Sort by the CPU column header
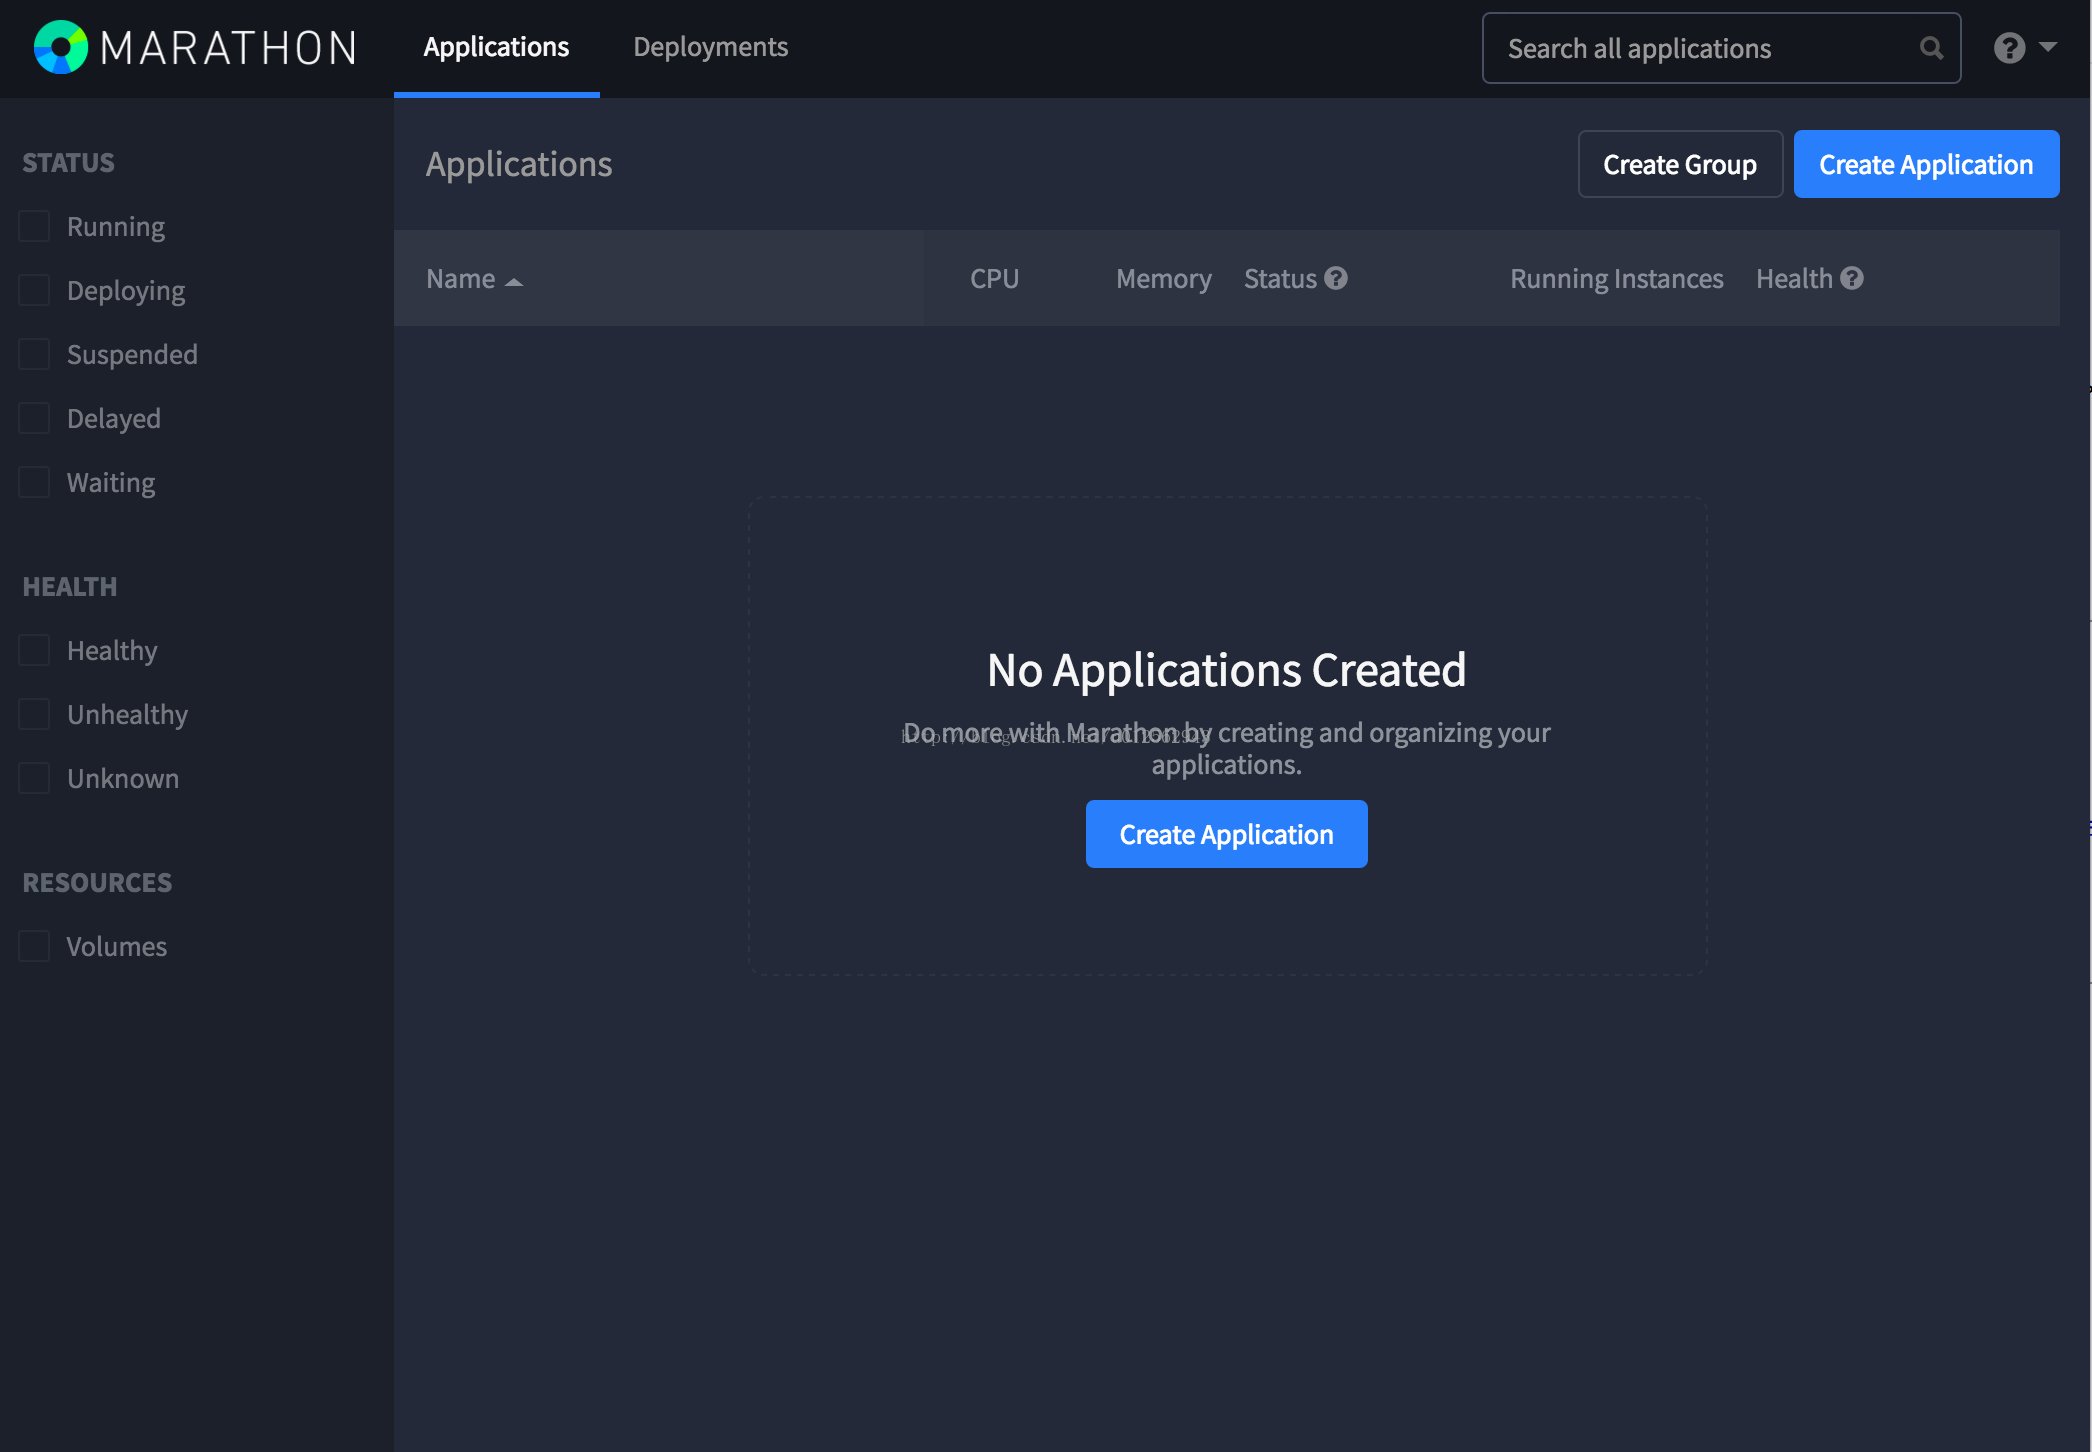The width and height of the screenshot is (2092, 1452). pyautogui.click(x=994, y=278)
